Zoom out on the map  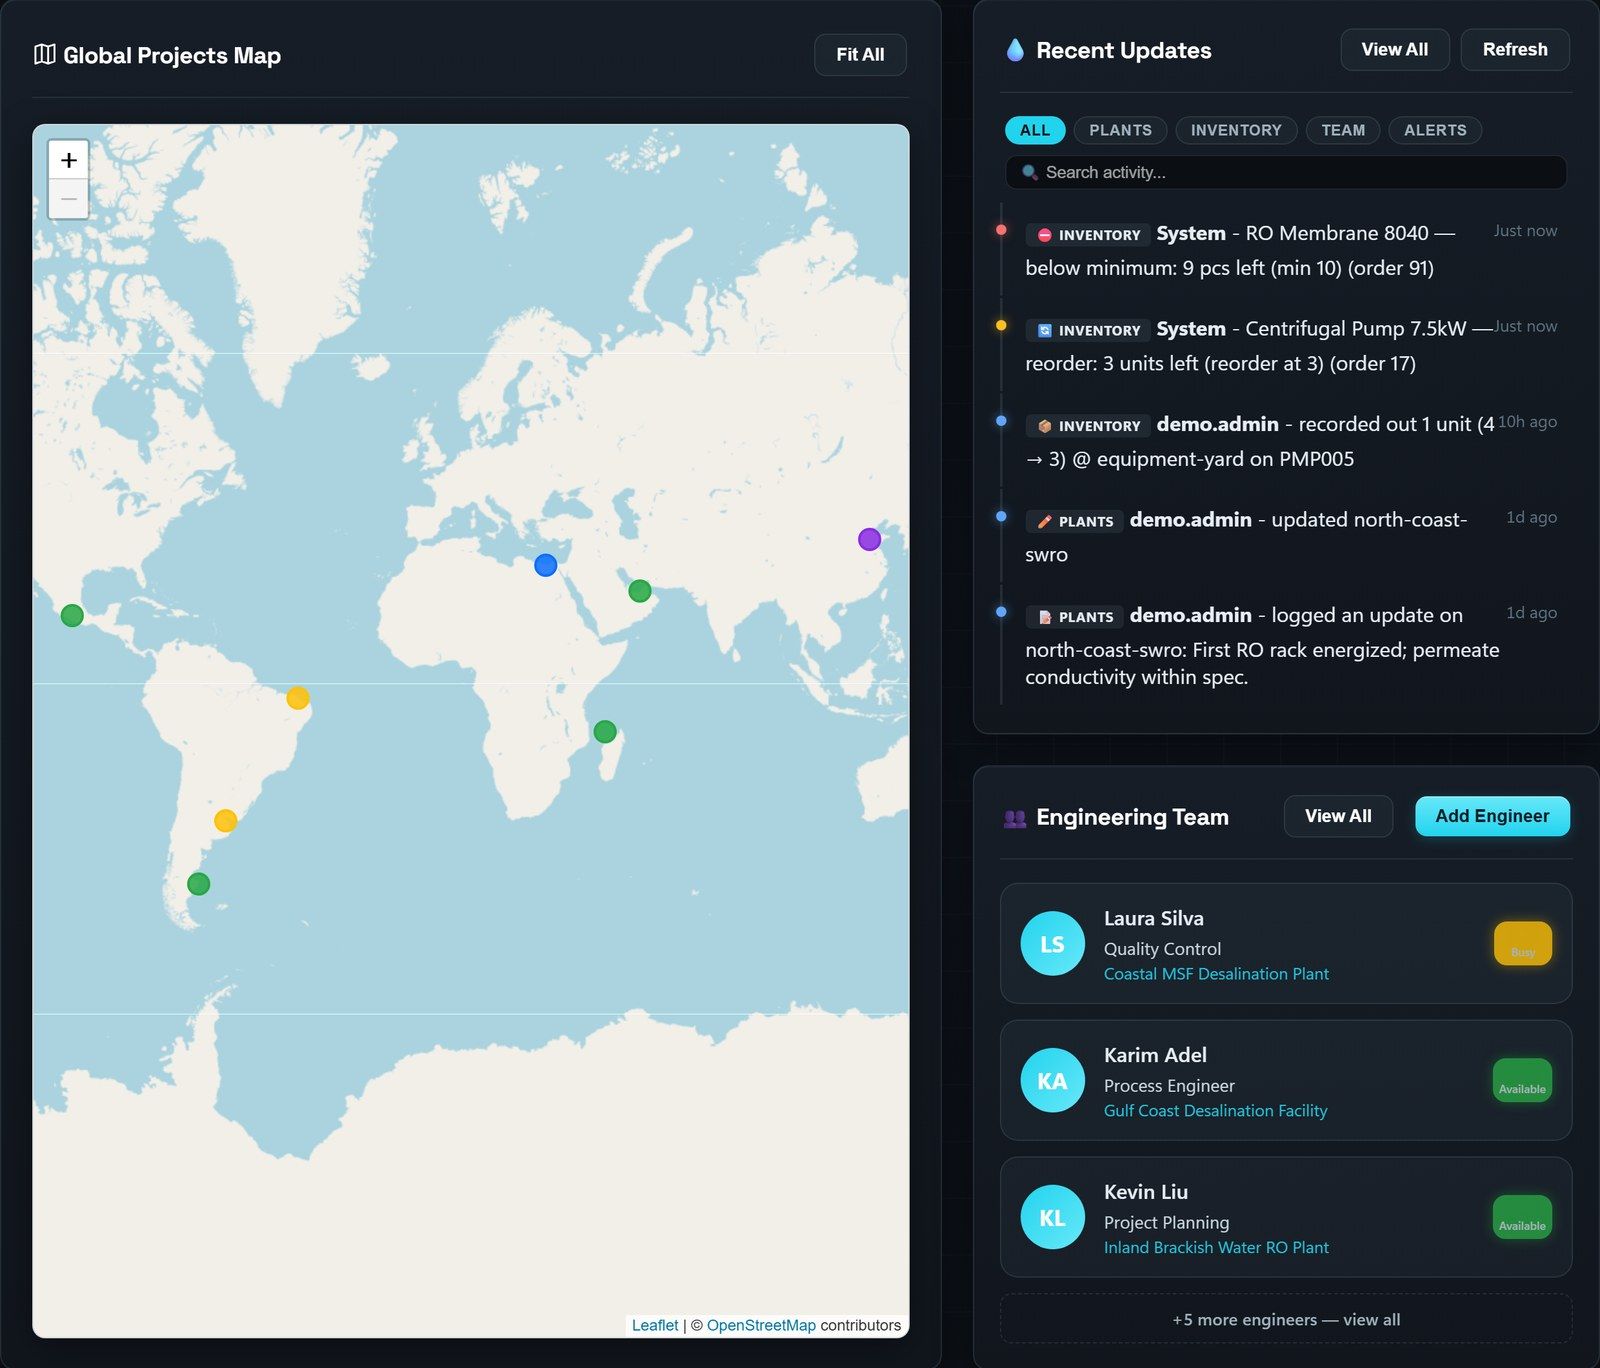[x=69, y=199]
